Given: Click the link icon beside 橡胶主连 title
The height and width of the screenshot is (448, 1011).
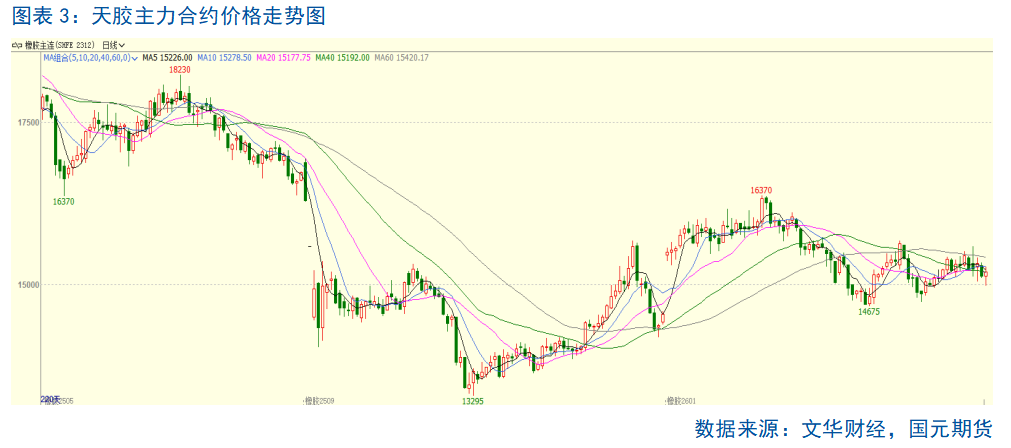Looking at the screenshot, I should pos(18,45).
